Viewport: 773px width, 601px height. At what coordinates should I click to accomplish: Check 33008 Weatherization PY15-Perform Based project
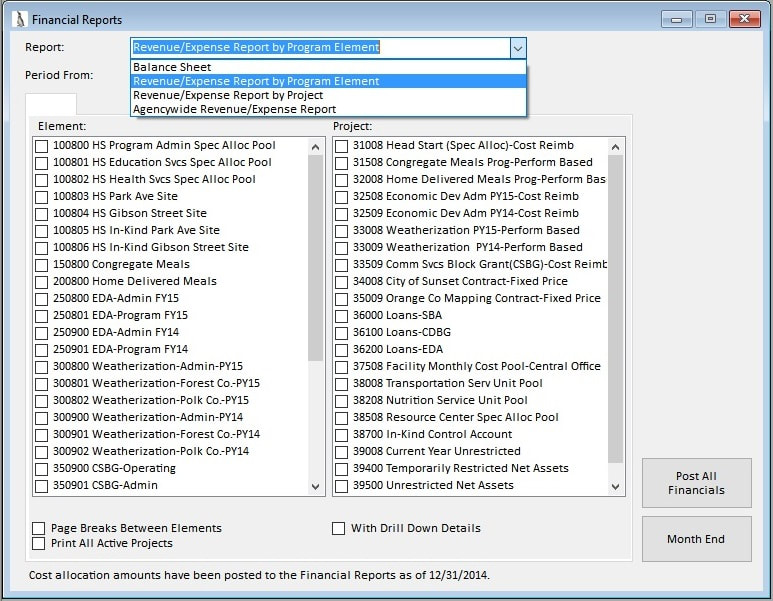(341, 231)
